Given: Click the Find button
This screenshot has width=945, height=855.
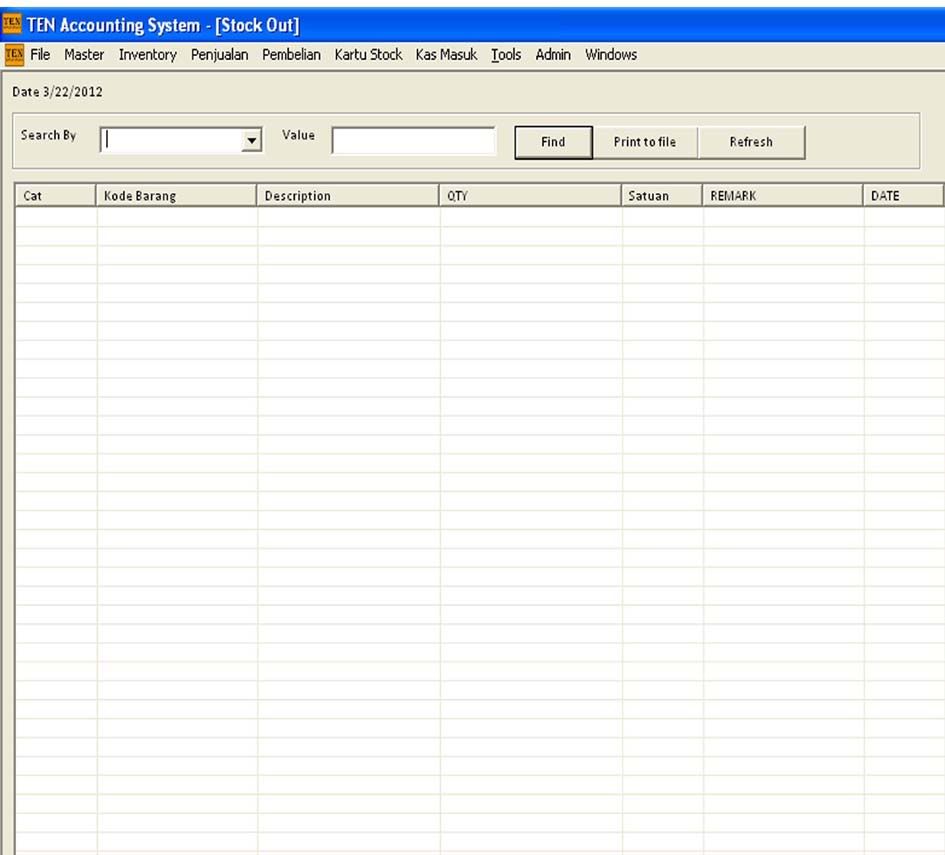Looking at the screenshot, I should click(x=553, y=142).
